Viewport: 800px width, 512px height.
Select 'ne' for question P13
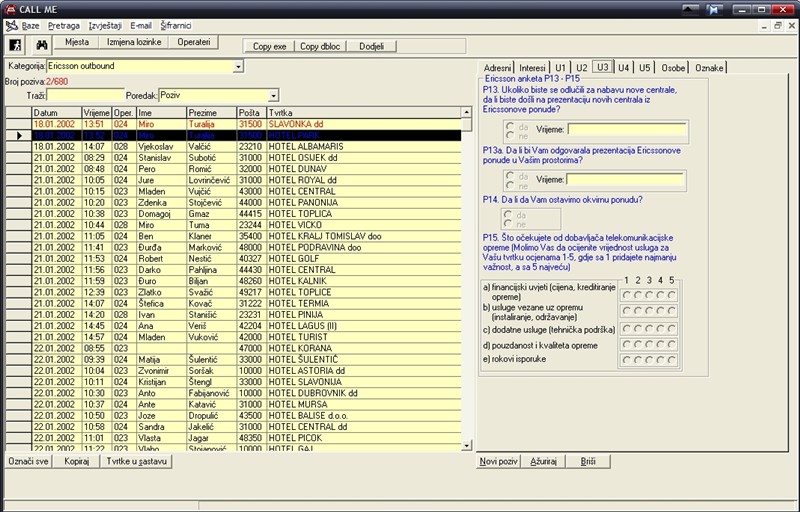510,135
